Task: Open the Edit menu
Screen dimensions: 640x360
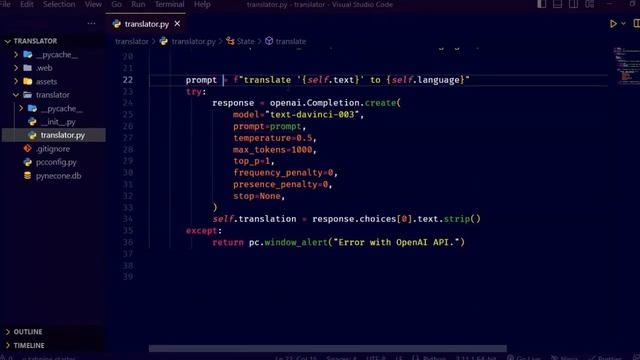Action: point(27,4)
